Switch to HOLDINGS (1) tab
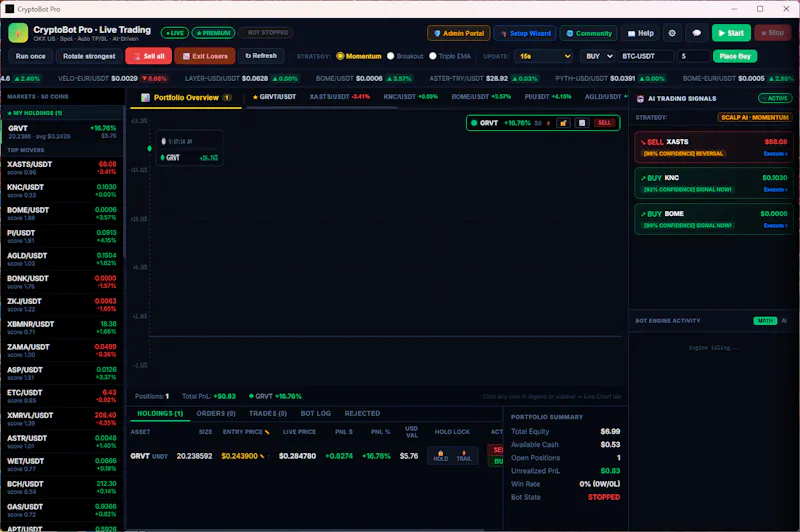The width and height of the screenshot is (800, 532). (x=160, y=414)
